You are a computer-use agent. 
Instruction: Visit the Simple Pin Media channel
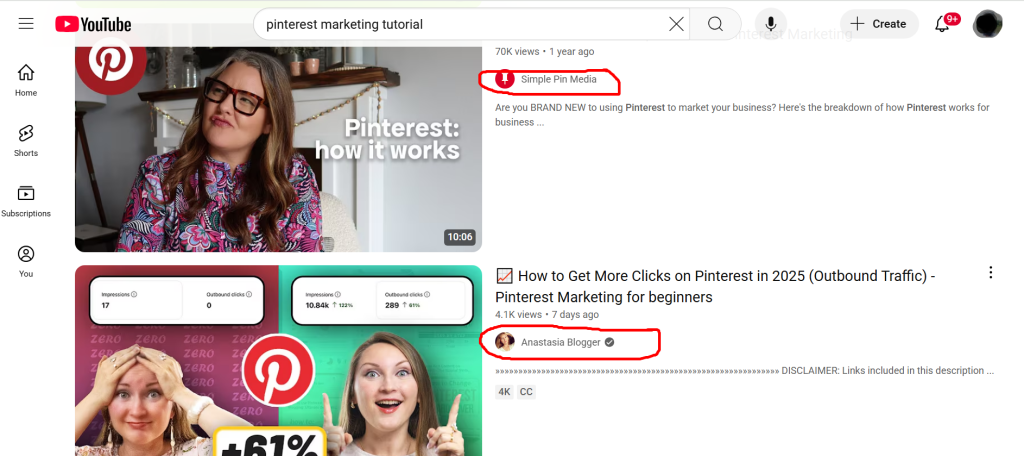click(x=558, y=79)
